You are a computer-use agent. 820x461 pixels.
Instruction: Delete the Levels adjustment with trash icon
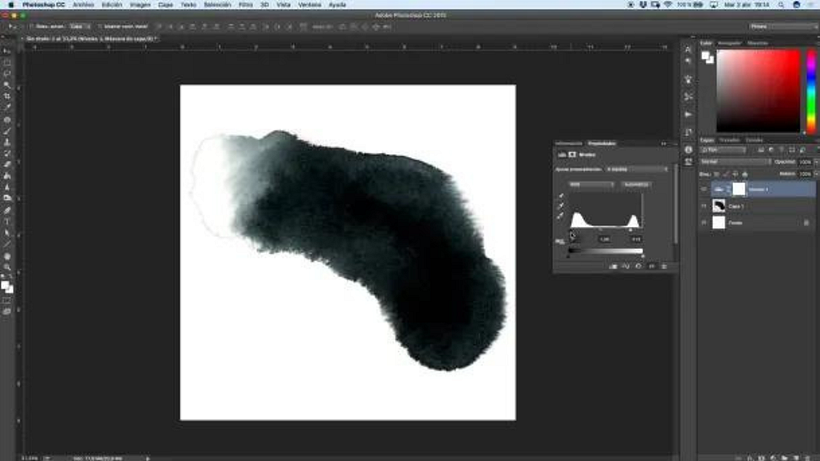pos(664,267)
